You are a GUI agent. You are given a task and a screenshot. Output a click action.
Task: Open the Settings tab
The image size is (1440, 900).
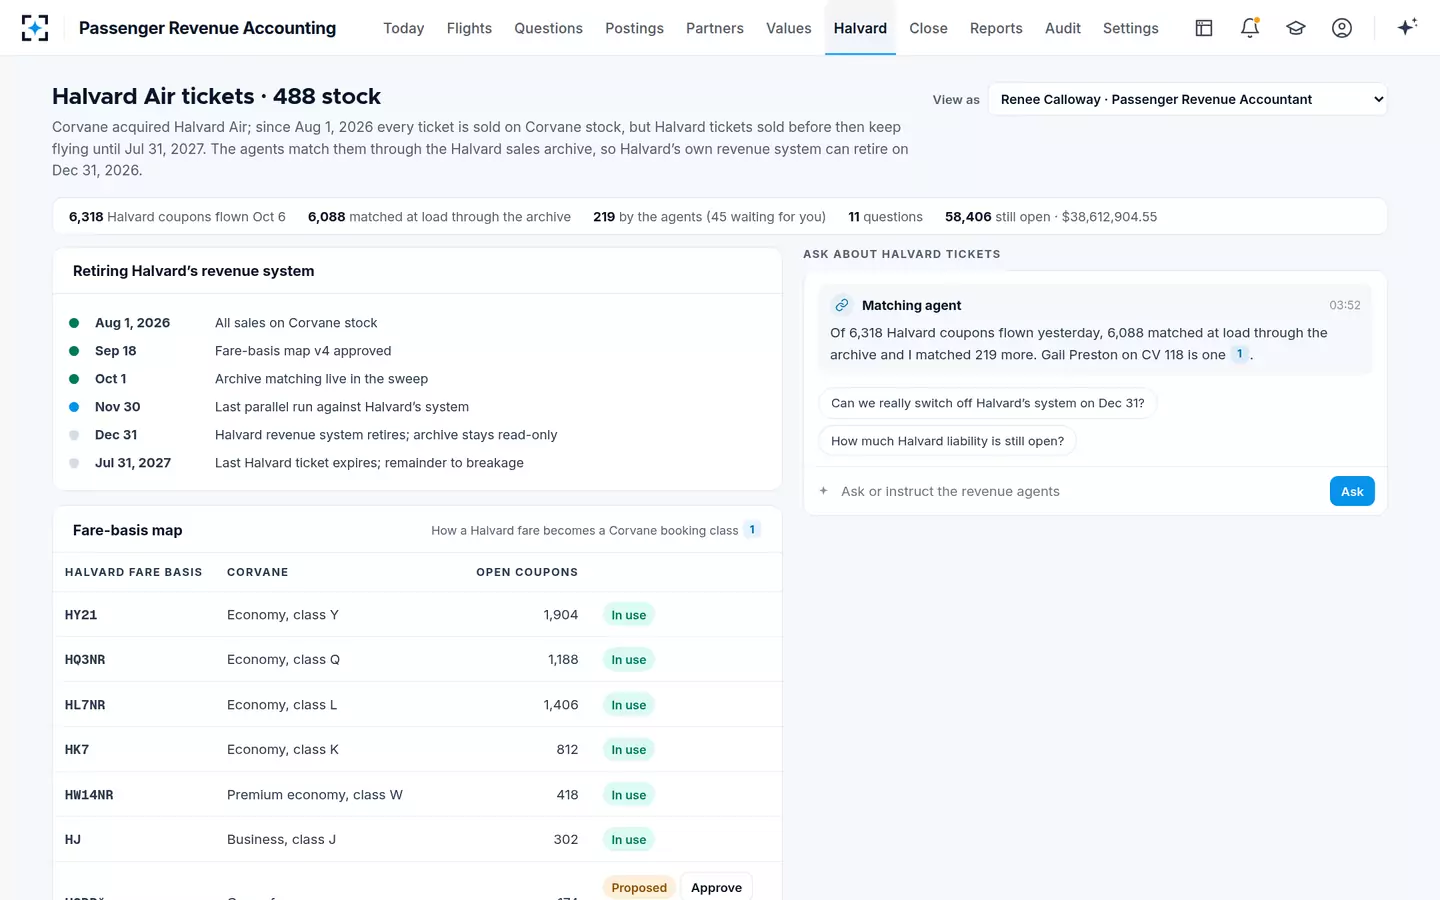click(x=1131, y=28)
